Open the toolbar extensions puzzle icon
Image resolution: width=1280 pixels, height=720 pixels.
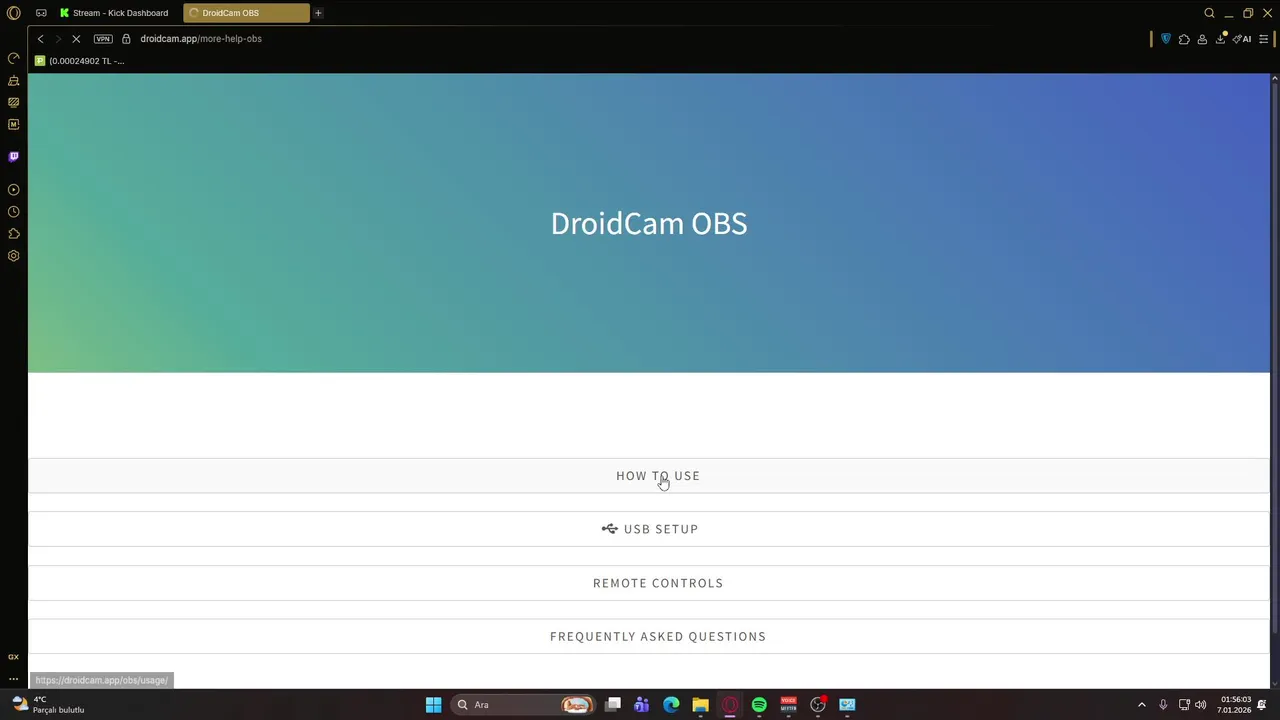tap(1184, 39)
